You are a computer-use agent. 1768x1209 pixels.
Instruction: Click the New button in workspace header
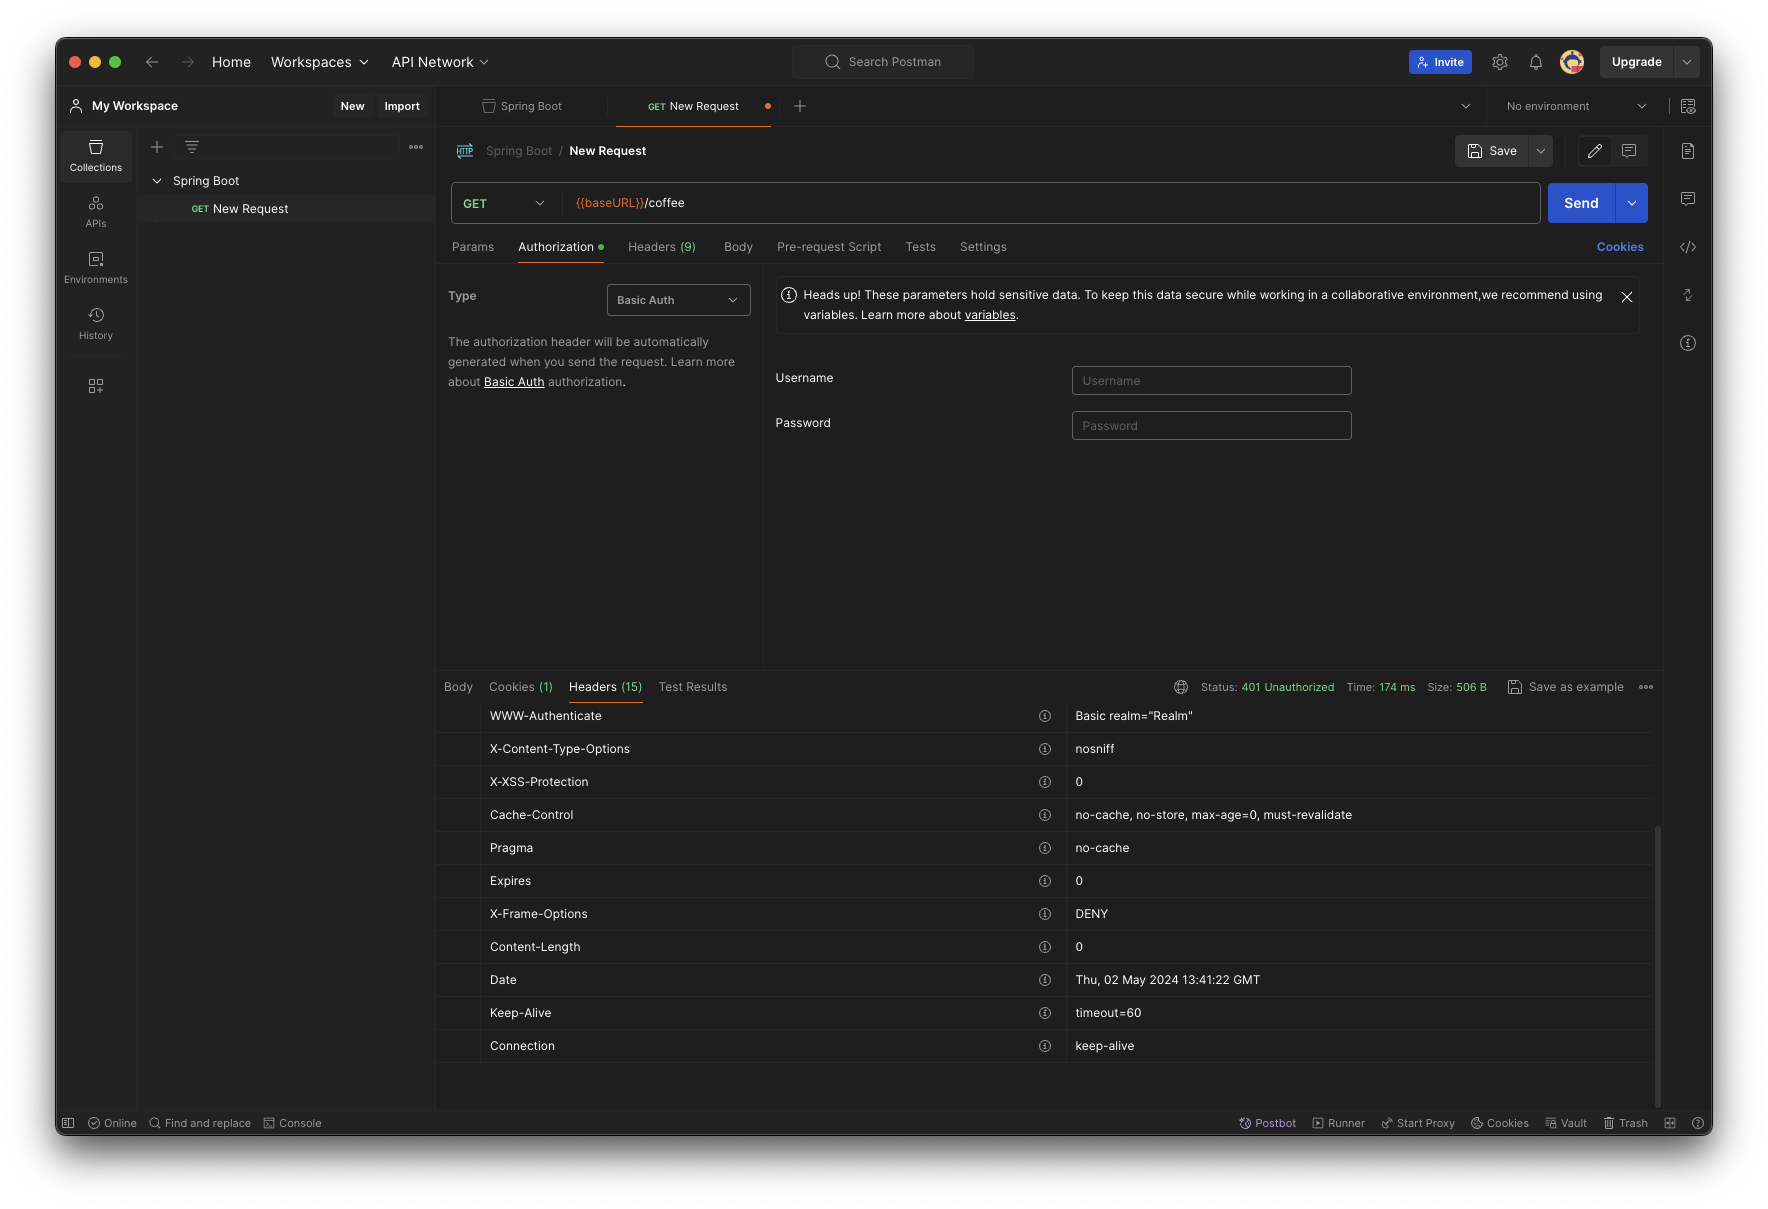352,106
